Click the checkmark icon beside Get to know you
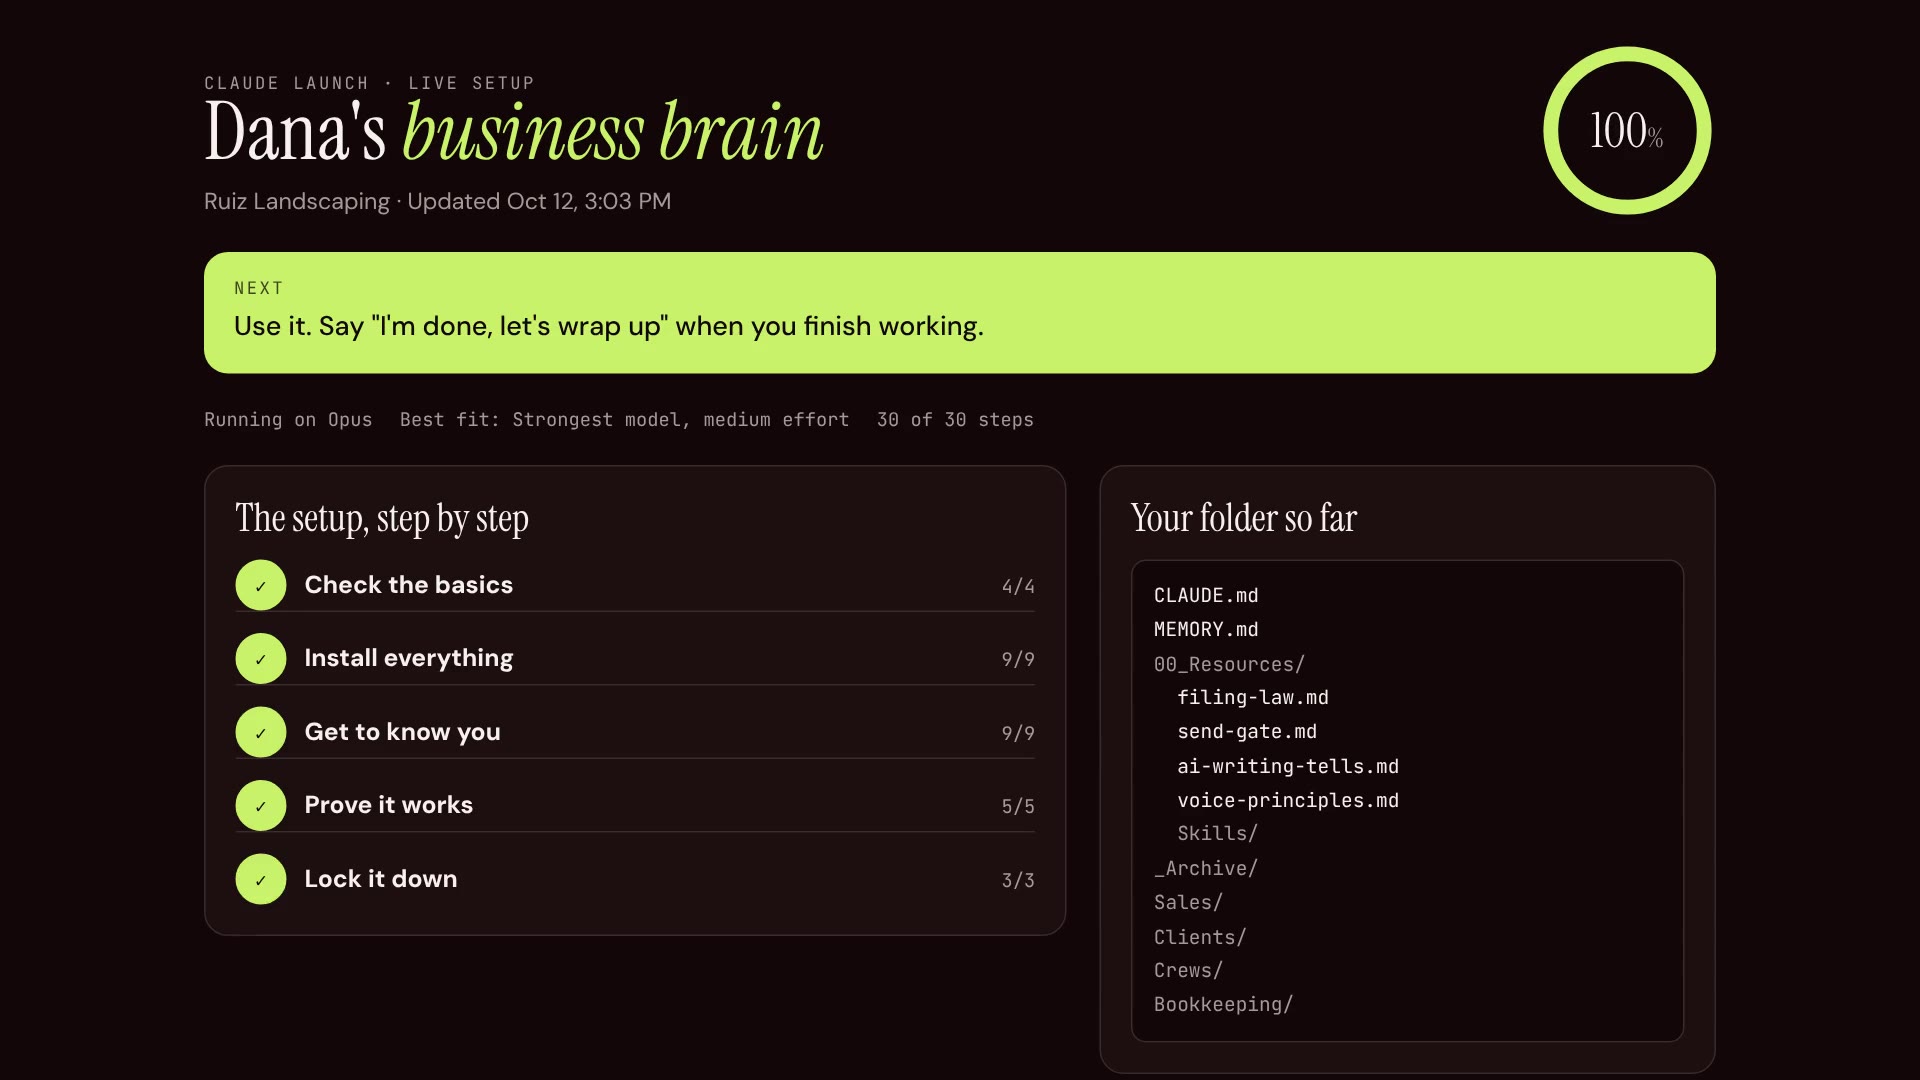This screenshot has width=1920, height=1080. click(261, 732)
